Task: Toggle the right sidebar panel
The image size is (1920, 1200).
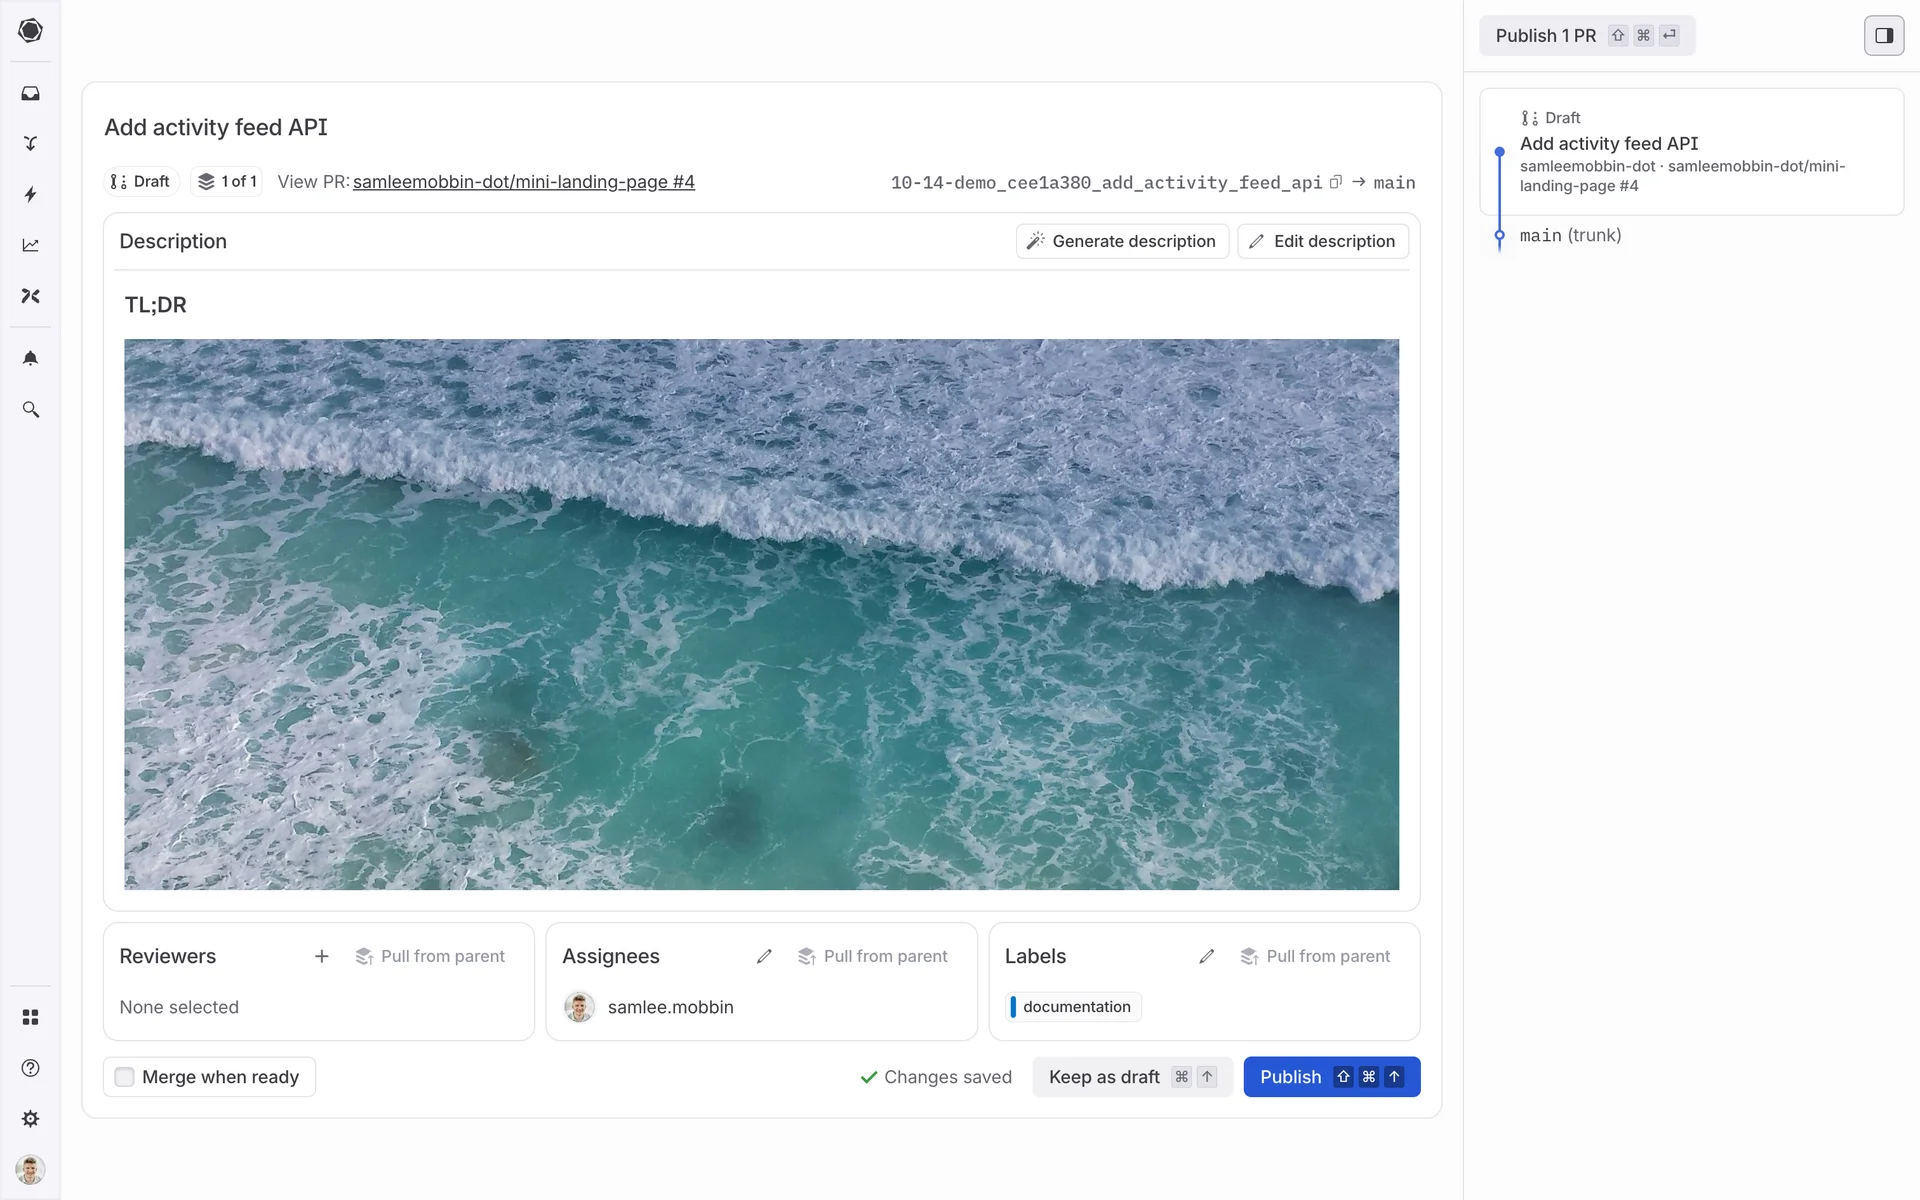Action: (x=1883, y=36)
